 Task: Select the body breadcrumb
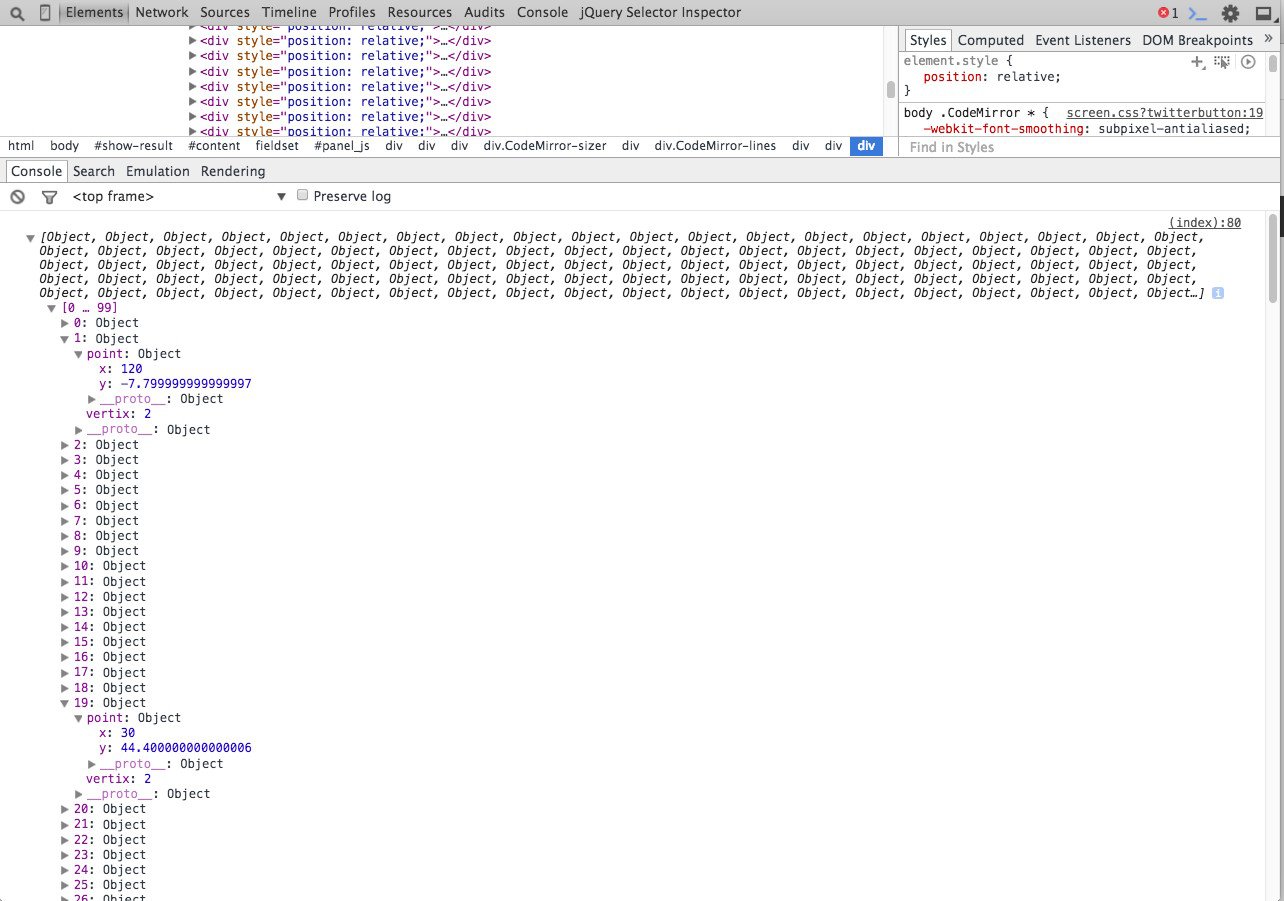[64, 146]
